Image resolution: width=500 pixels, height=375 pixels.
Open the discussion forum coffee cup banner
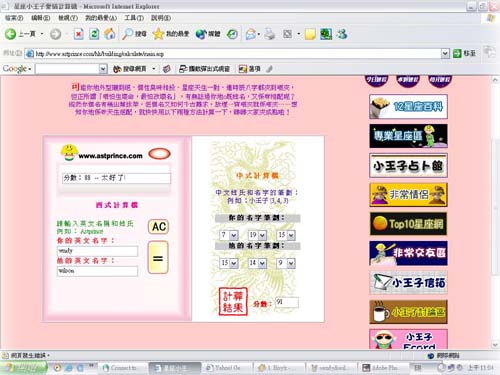(408, 312)
